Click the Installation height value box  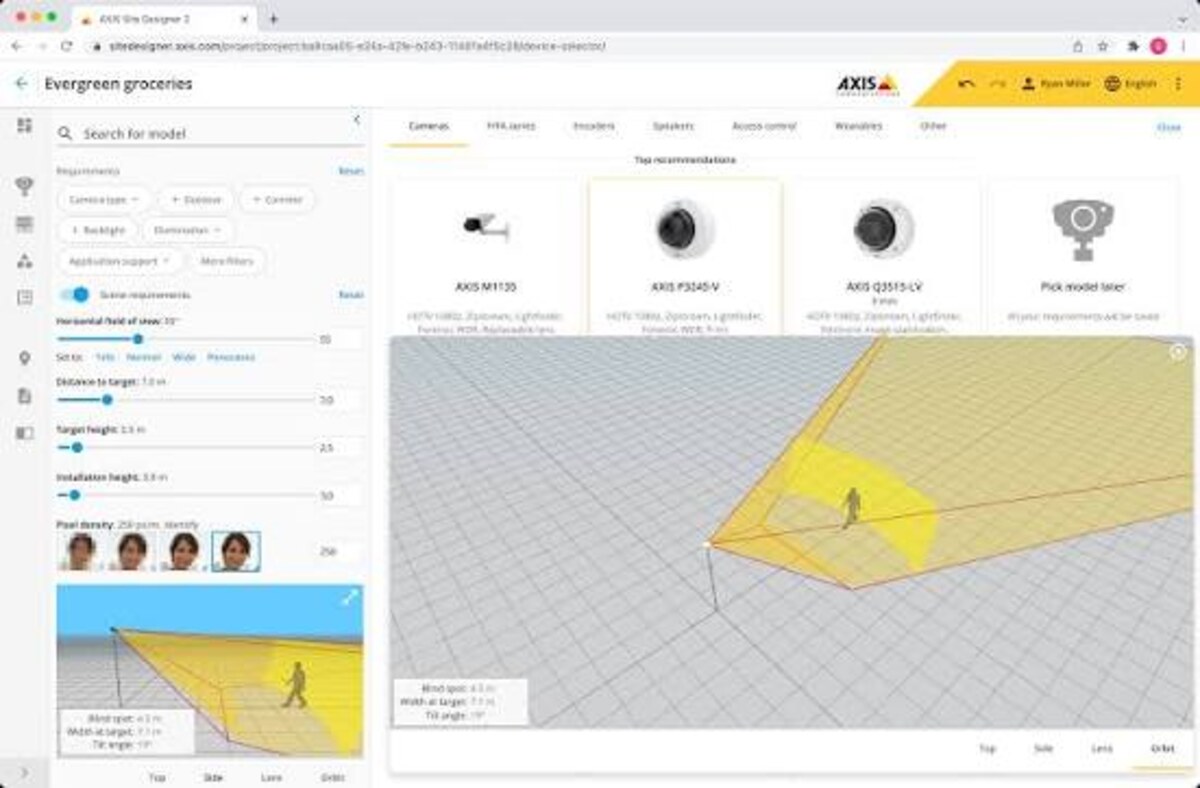coord(338,495)
